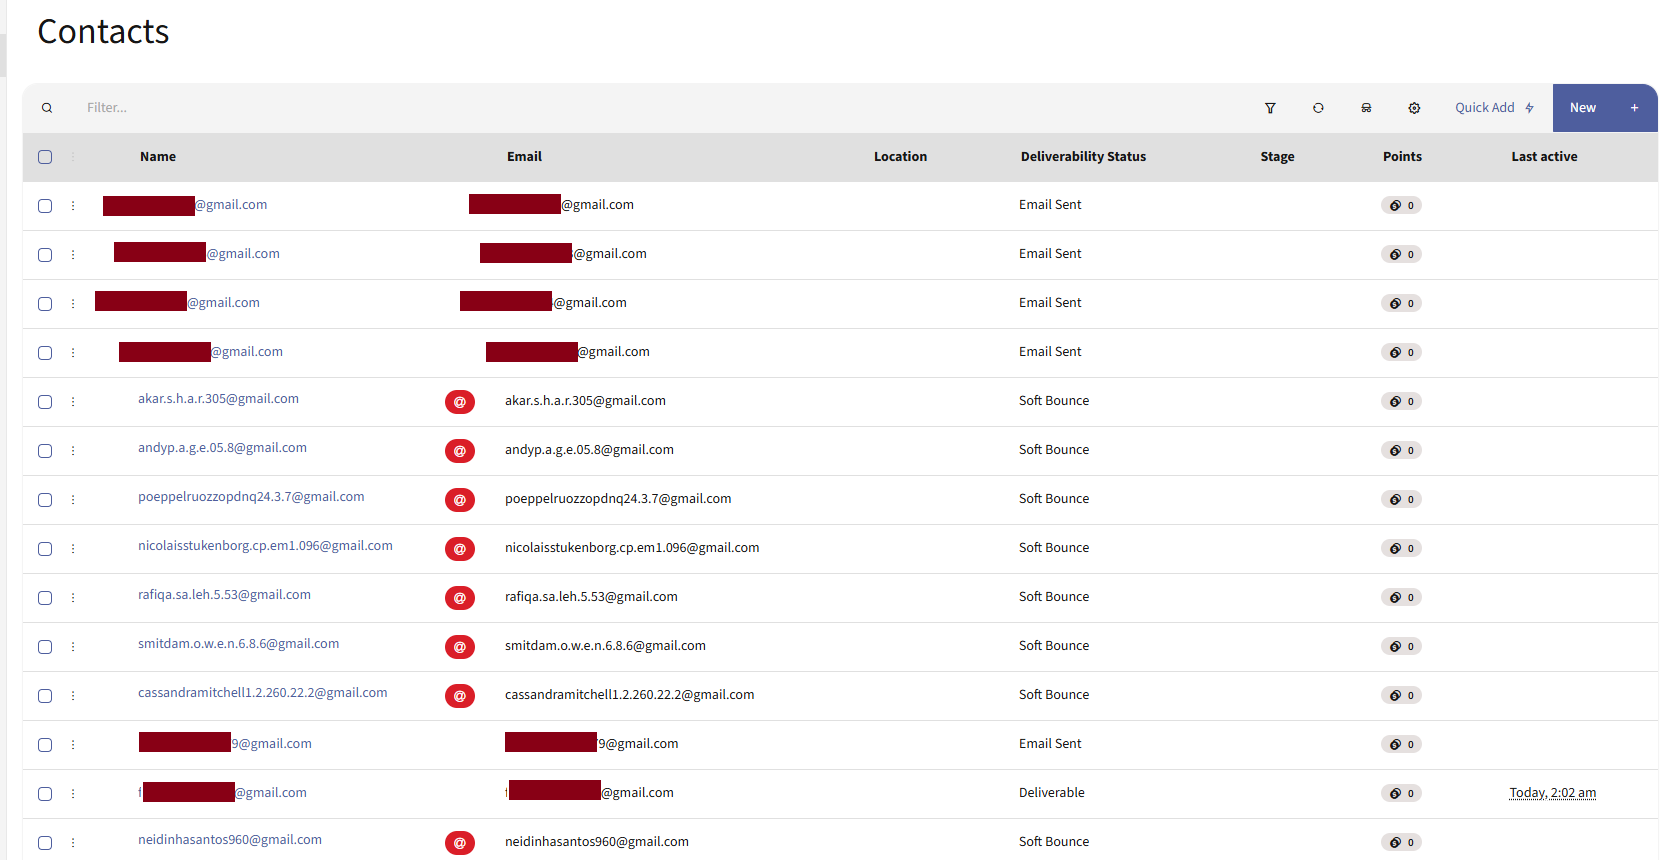
Task: Click the 'Deliverable' status cell
Action: (x=1051, y=793)
